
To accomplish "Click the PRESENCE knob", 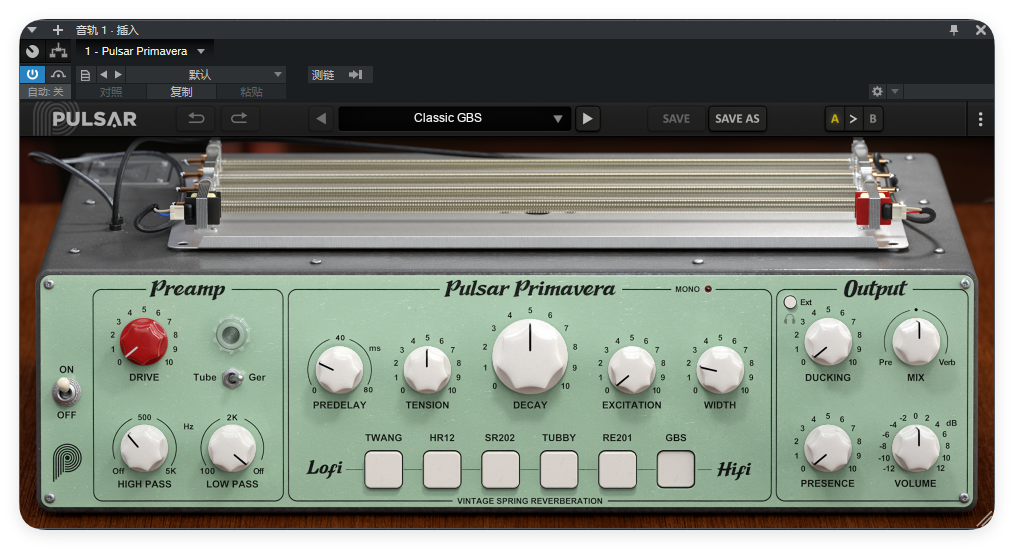I will pos(828,448).
